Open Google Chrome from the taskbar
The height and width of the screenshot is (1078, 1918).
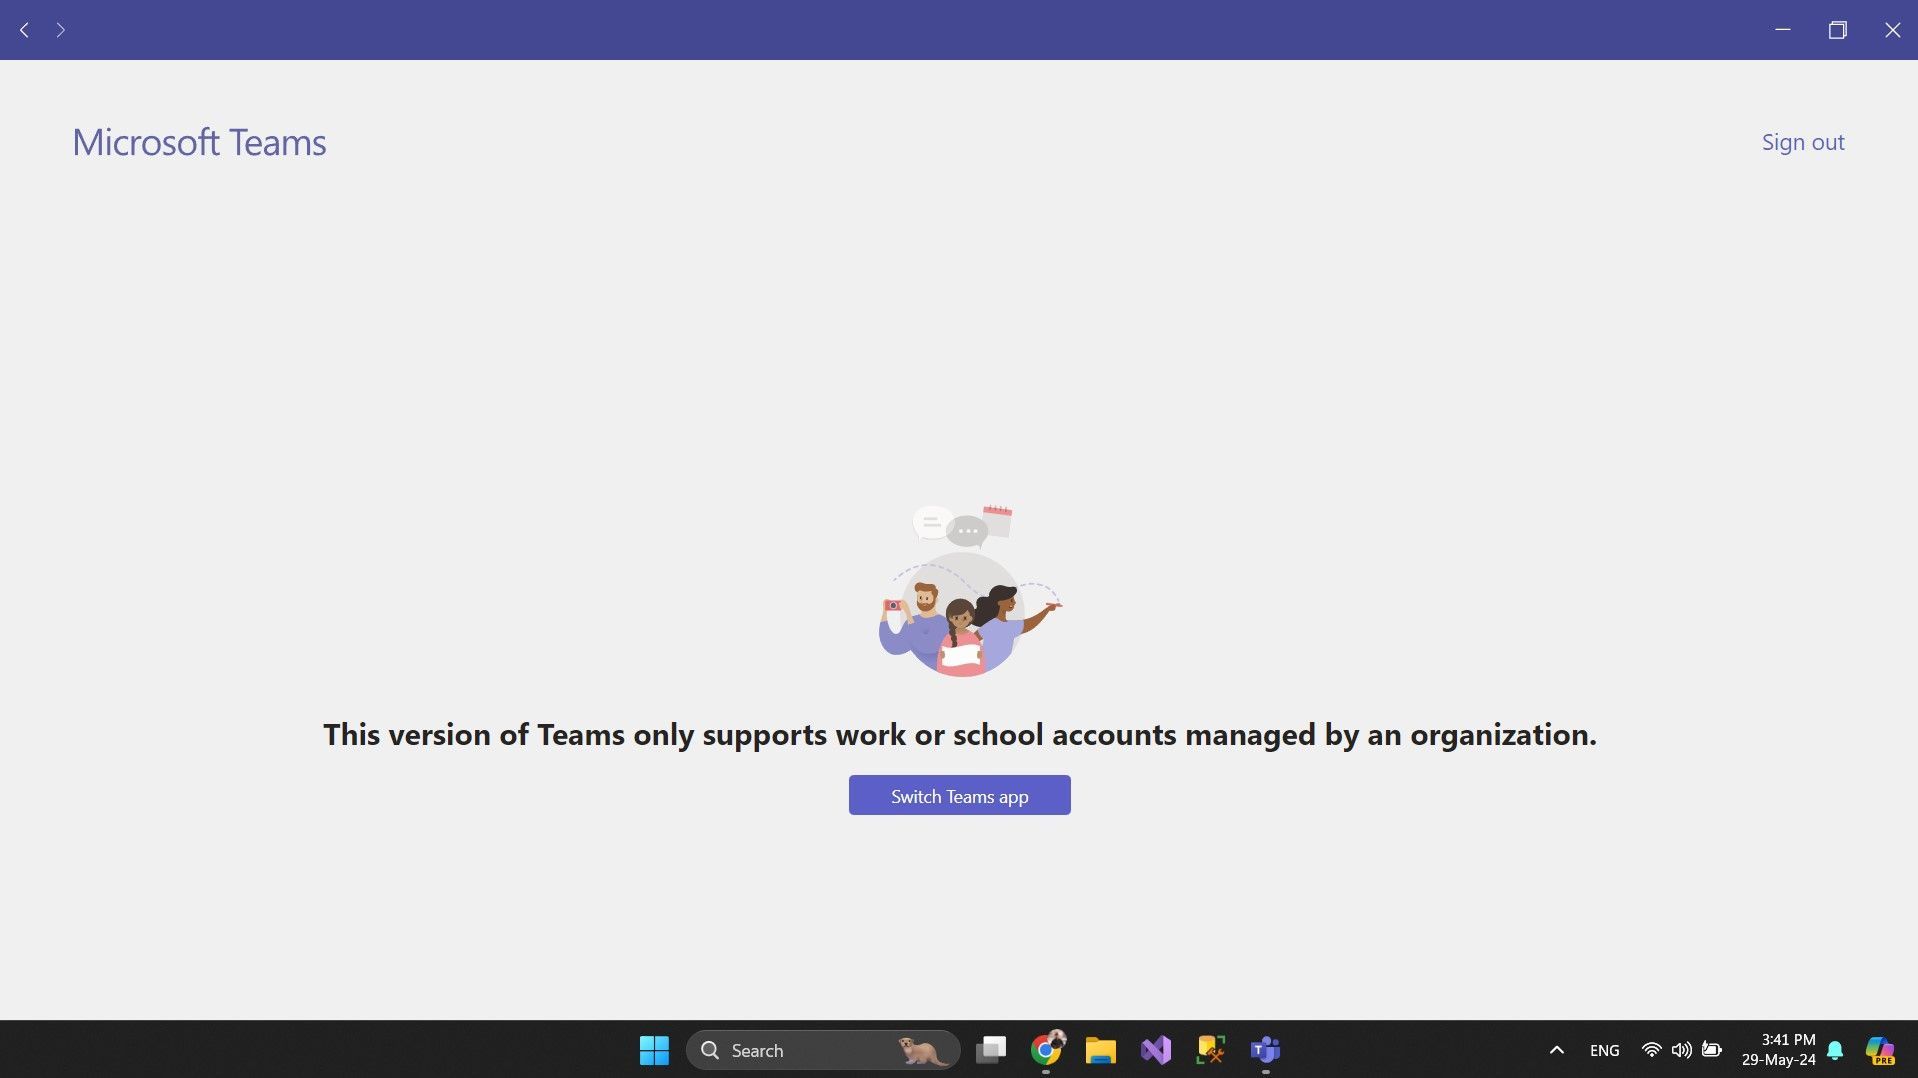[x=1046, y=1050]
